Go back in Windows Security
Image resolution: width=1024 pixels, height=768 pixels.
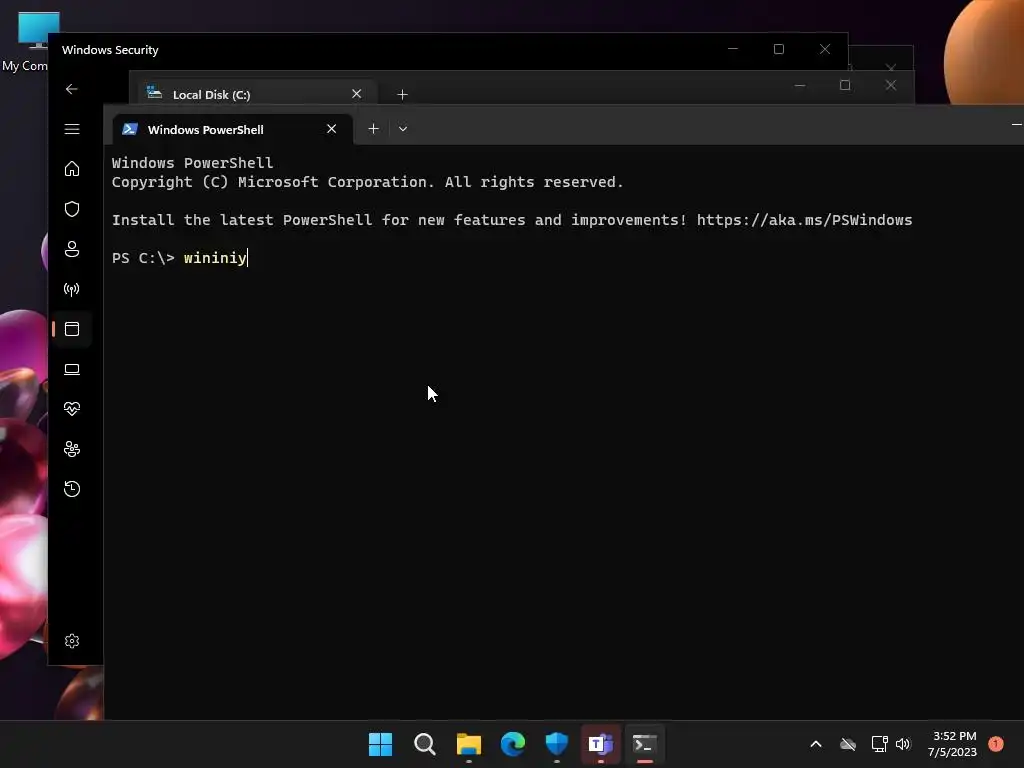[x=72, y=89]
